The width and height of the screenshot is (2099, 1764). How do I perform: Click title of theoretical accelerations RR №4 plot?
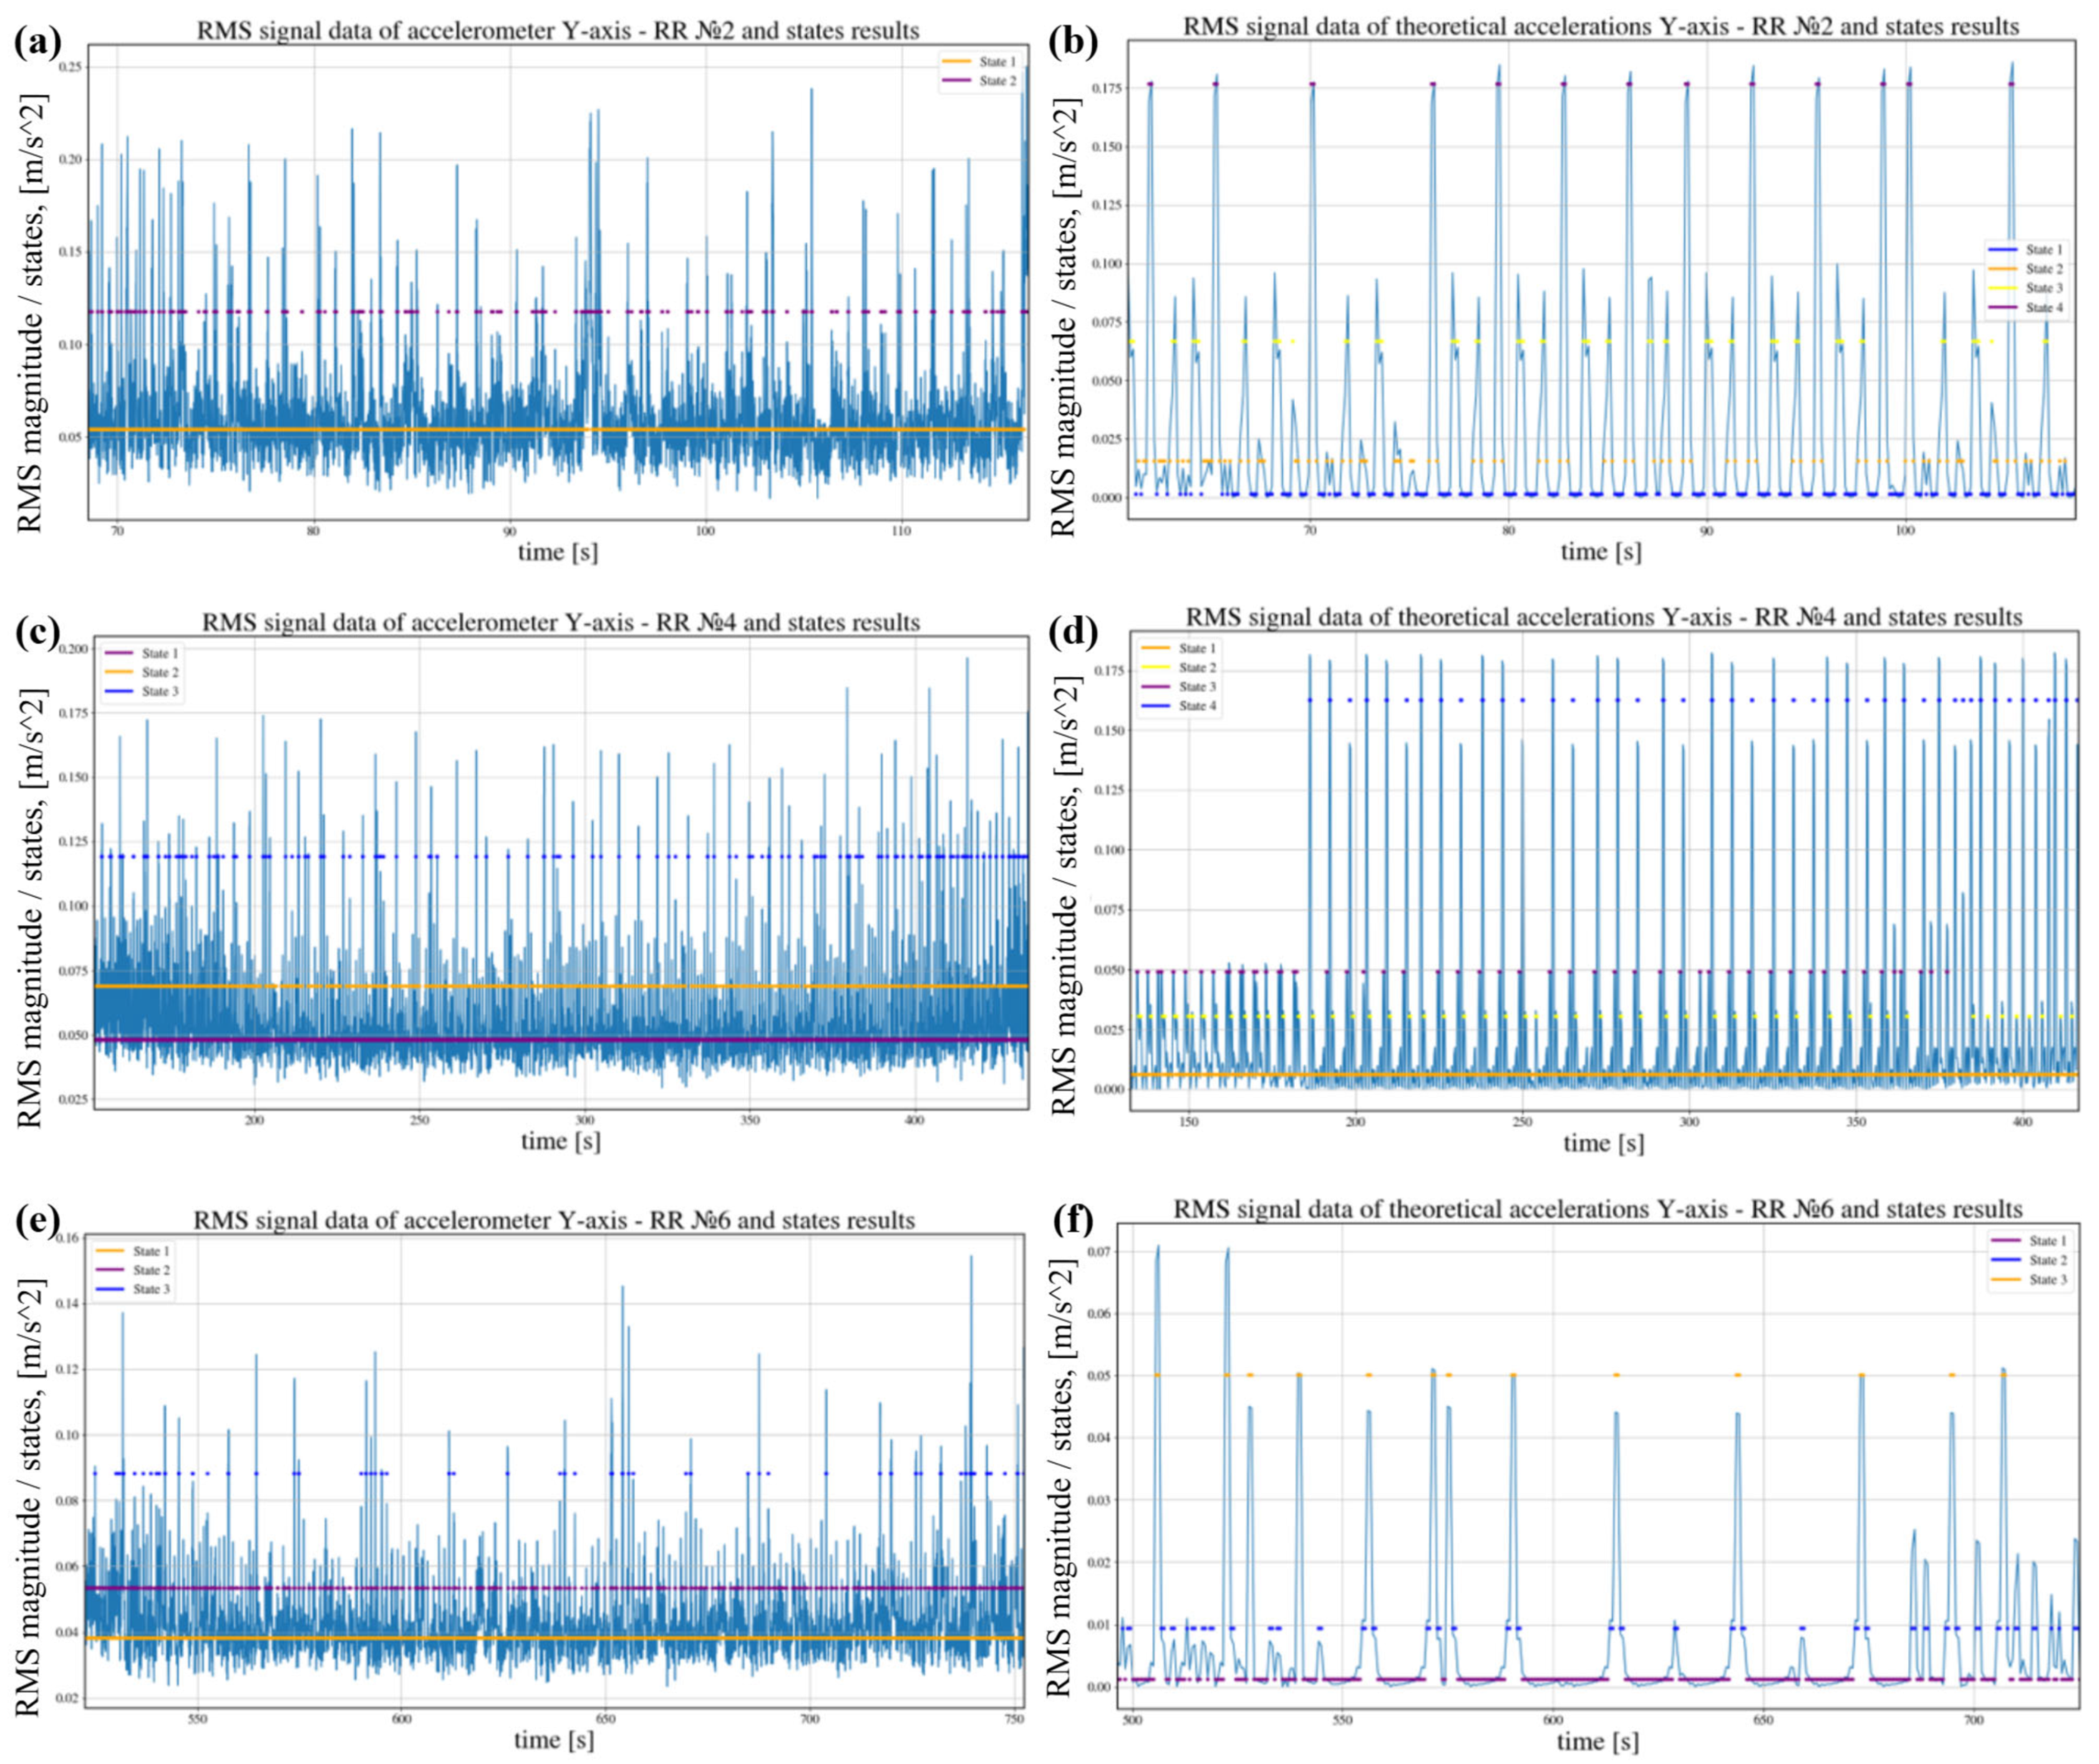[x=1603, y=617]
